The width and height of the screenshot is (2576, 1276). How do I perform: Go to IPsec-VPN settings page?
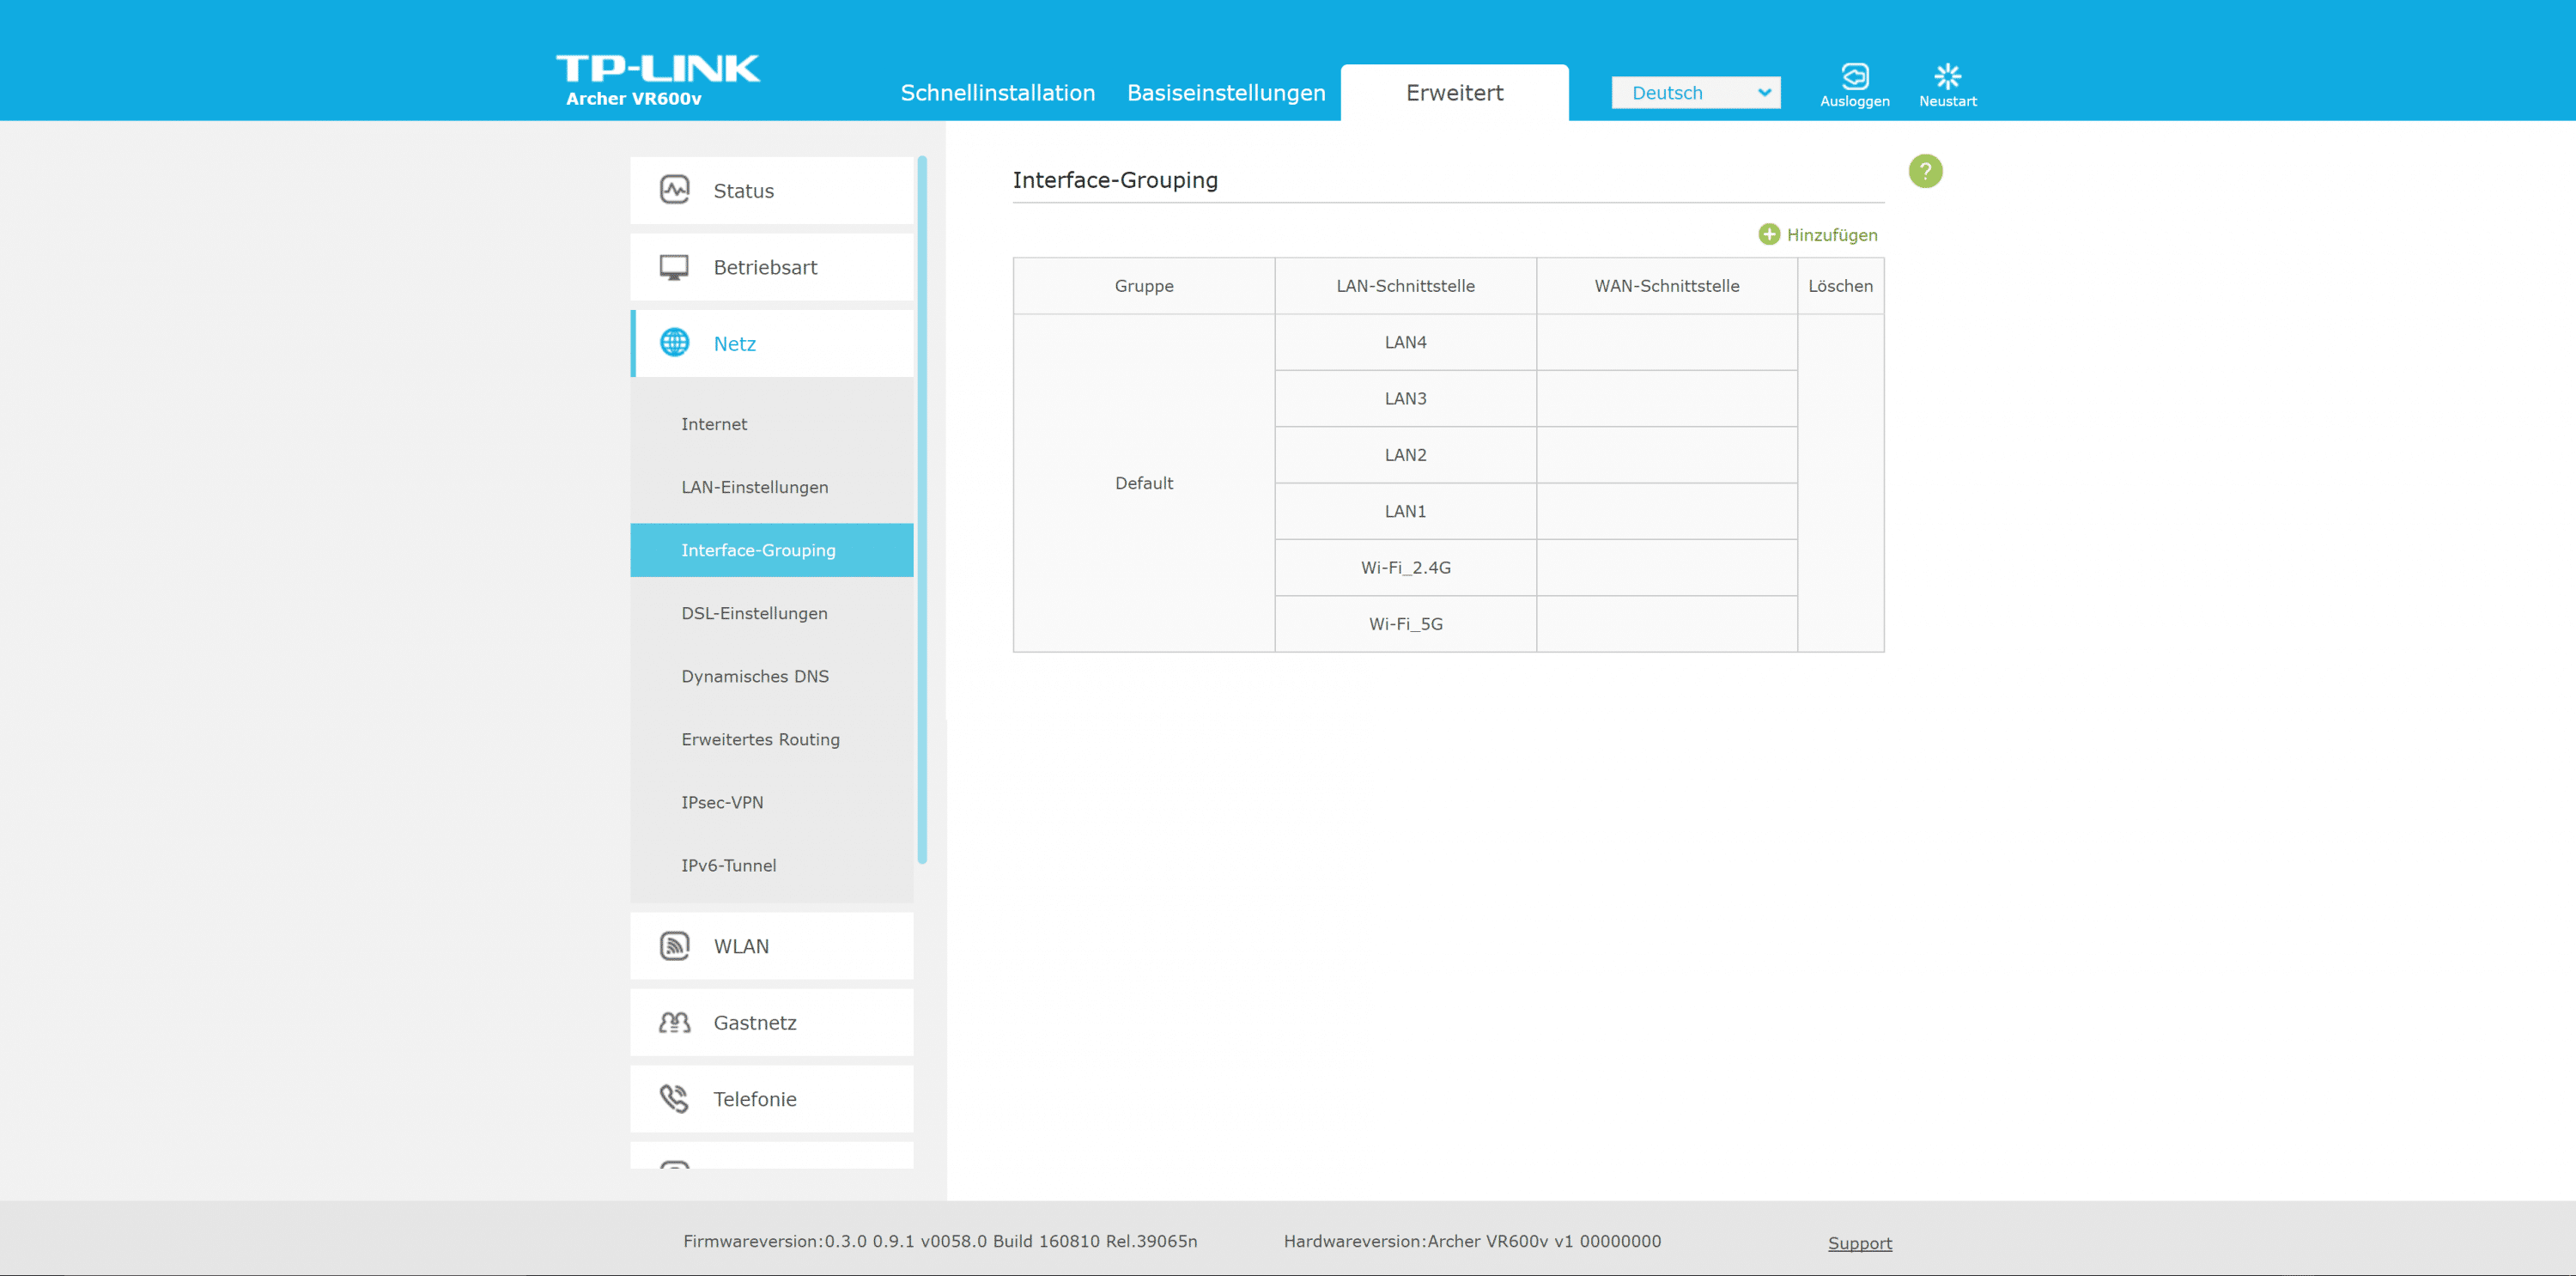point(722,802)
